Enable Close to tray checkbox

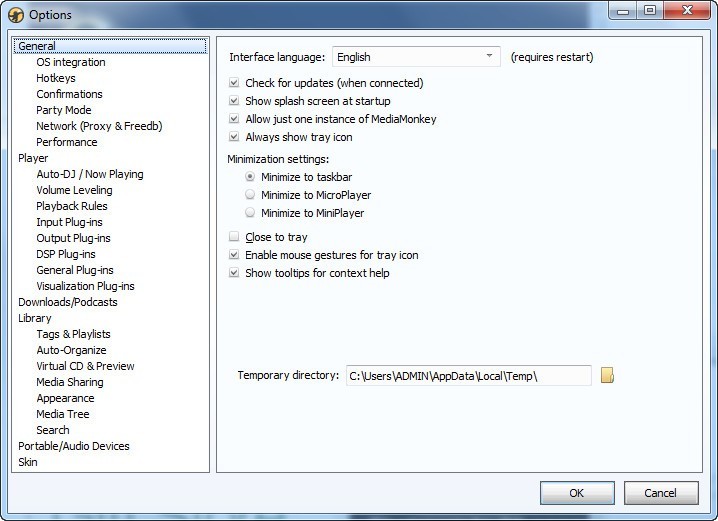point(234,237)
